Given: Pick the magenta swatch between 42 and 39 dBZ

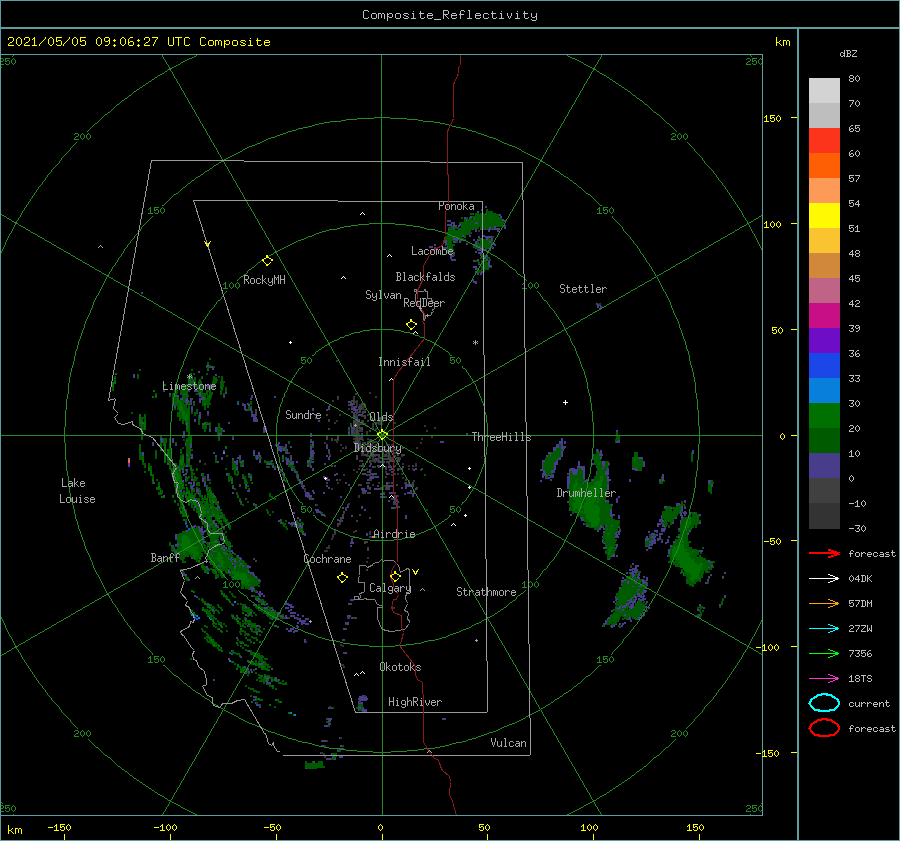Looking at the screenshot, I should point(824,316).
